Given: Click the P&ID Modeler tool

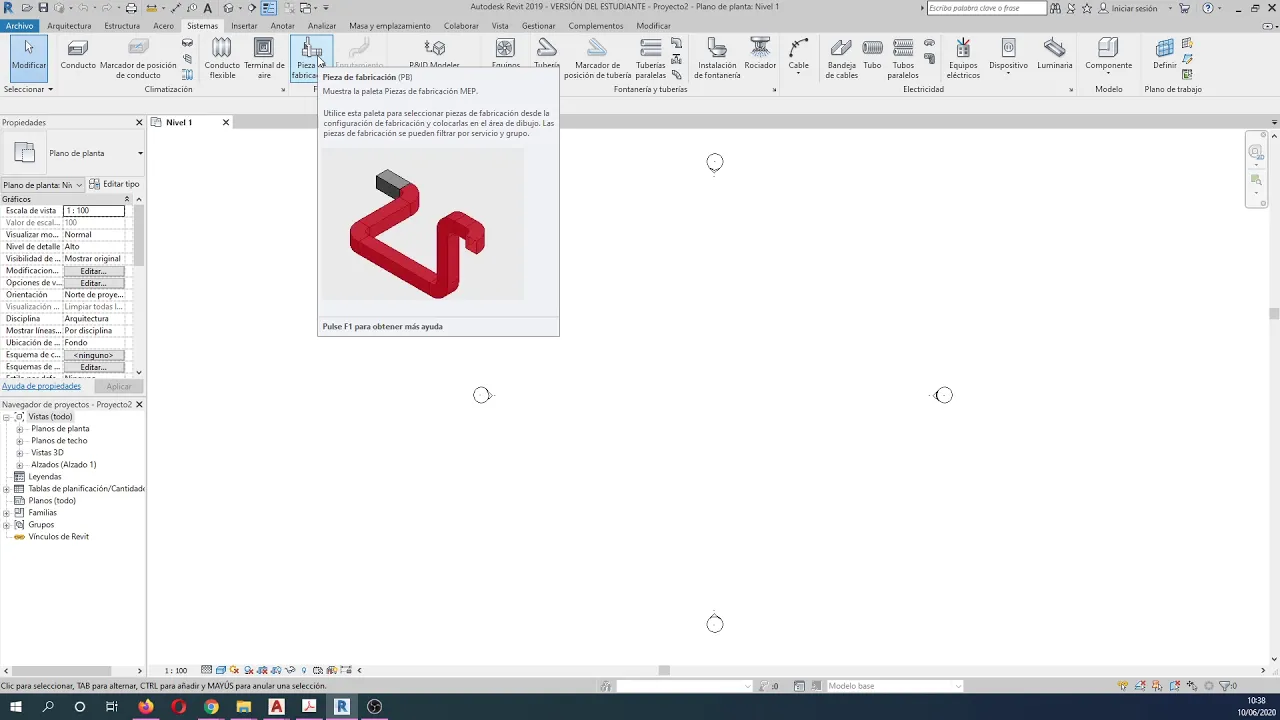Looking at the screenshot, I should [434, 55].
